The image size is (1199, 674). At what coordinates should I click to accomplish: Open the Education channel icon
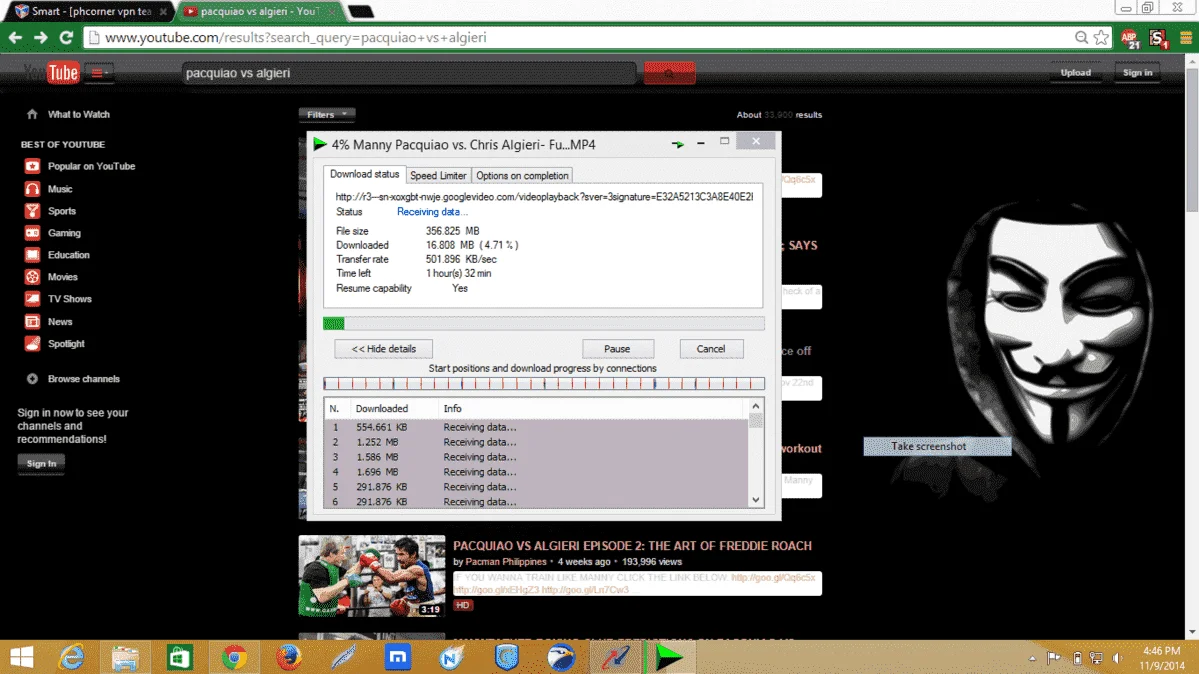click(x=32, y=255)
